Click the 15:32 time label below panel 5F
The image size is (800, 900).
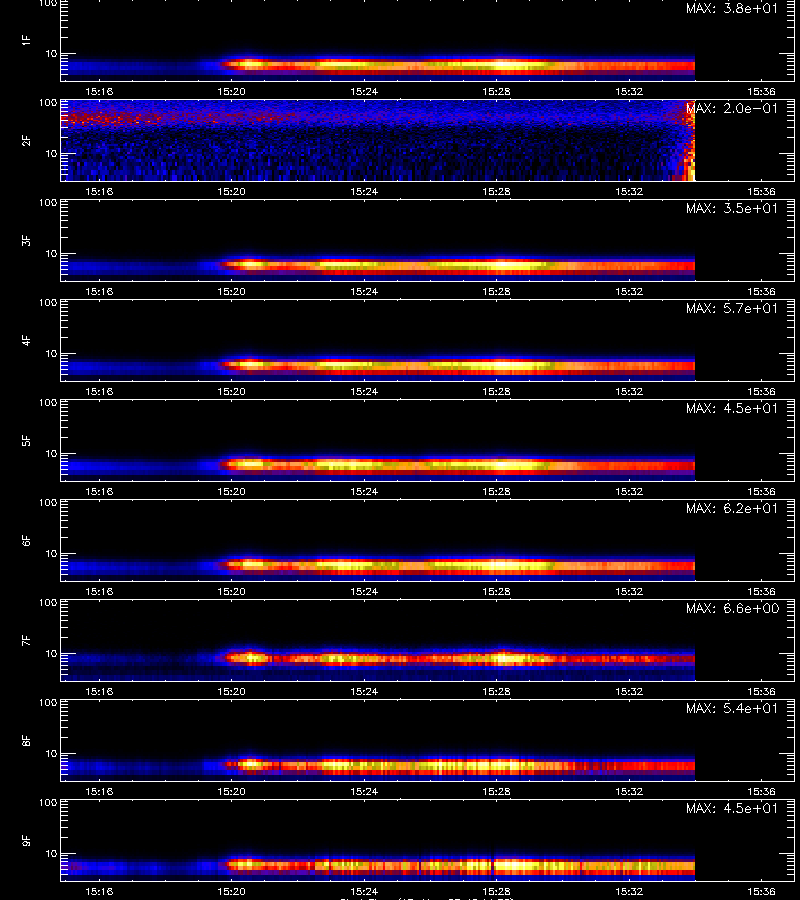[629, 491]
